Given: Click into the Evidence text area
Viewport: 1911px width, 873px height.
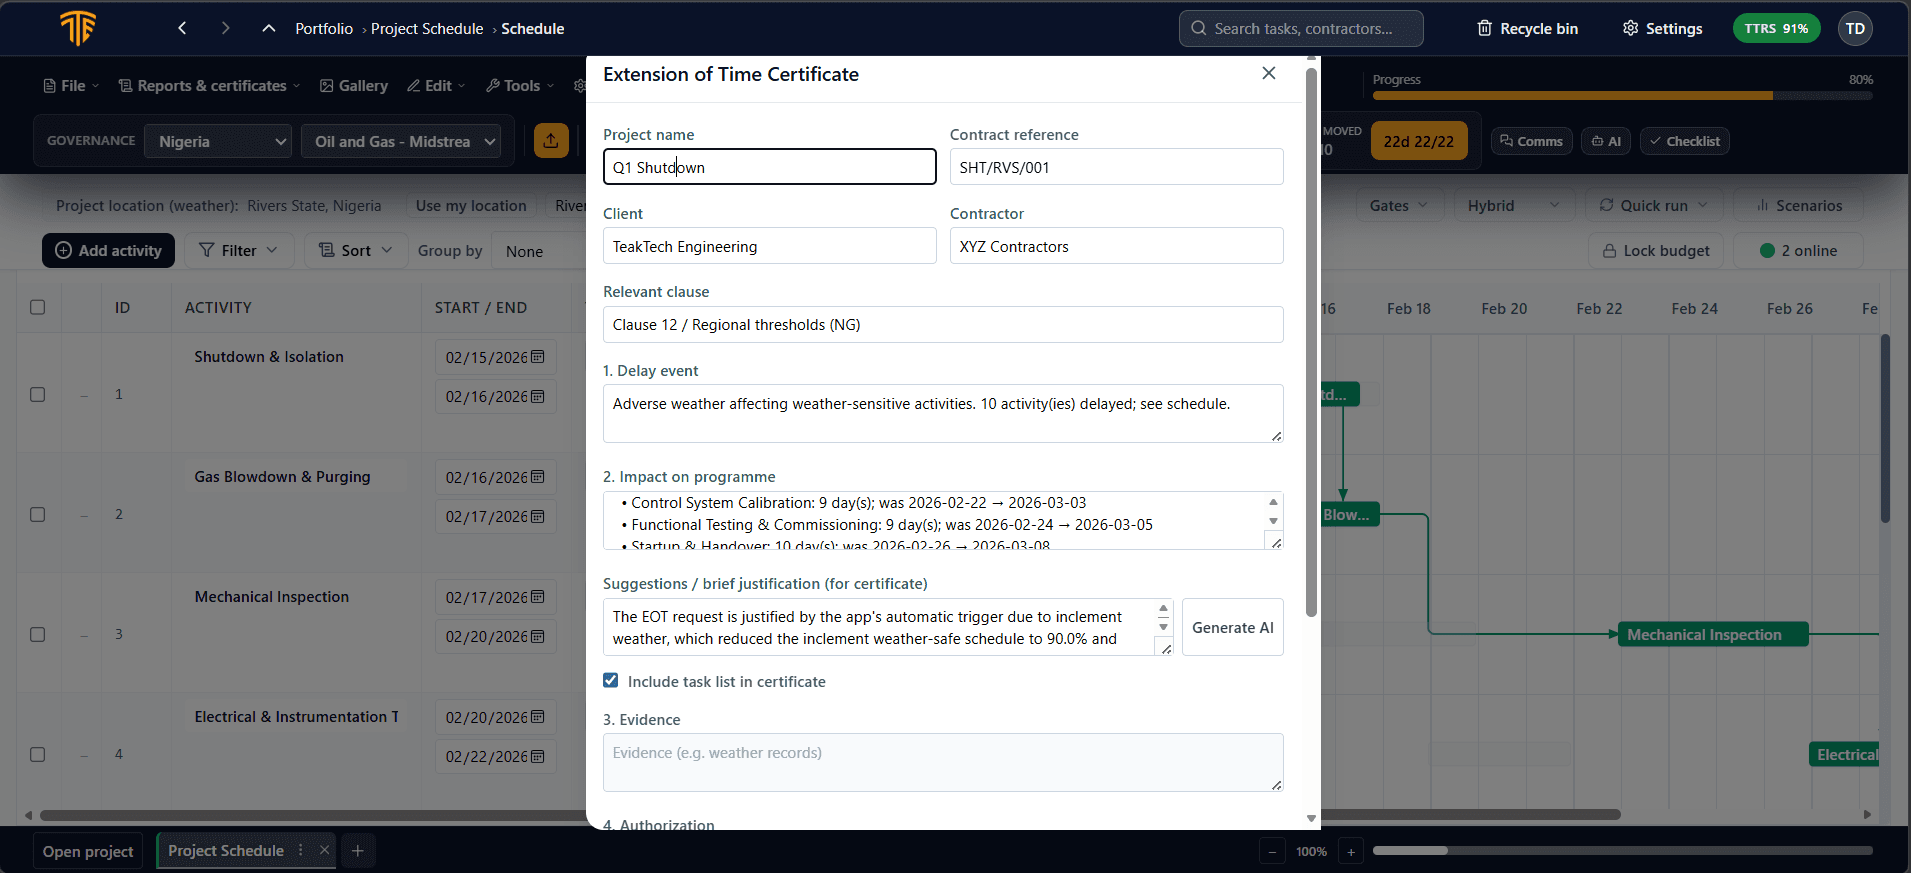Looking at the screenshot, I should (942, 762).
